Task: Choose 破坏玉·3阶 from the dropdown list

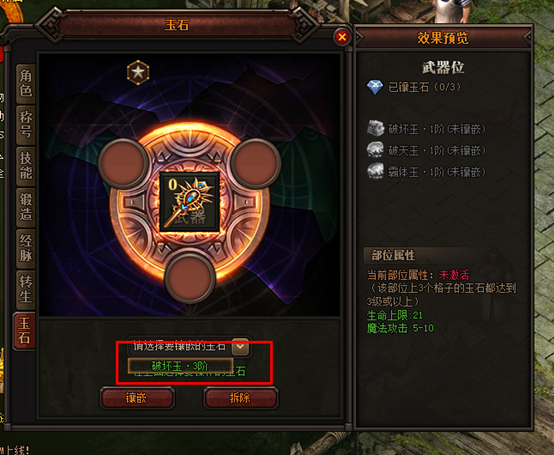Action: (x=180, y=366)
